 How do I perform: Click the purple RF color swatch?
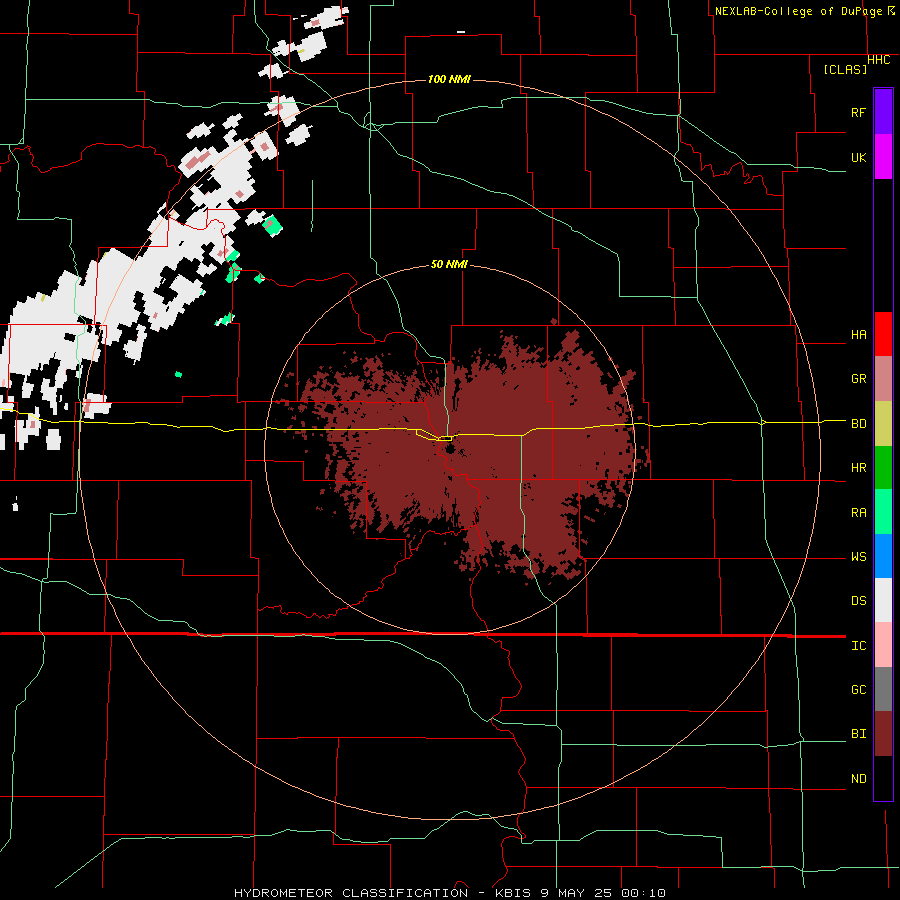point(883,112)
